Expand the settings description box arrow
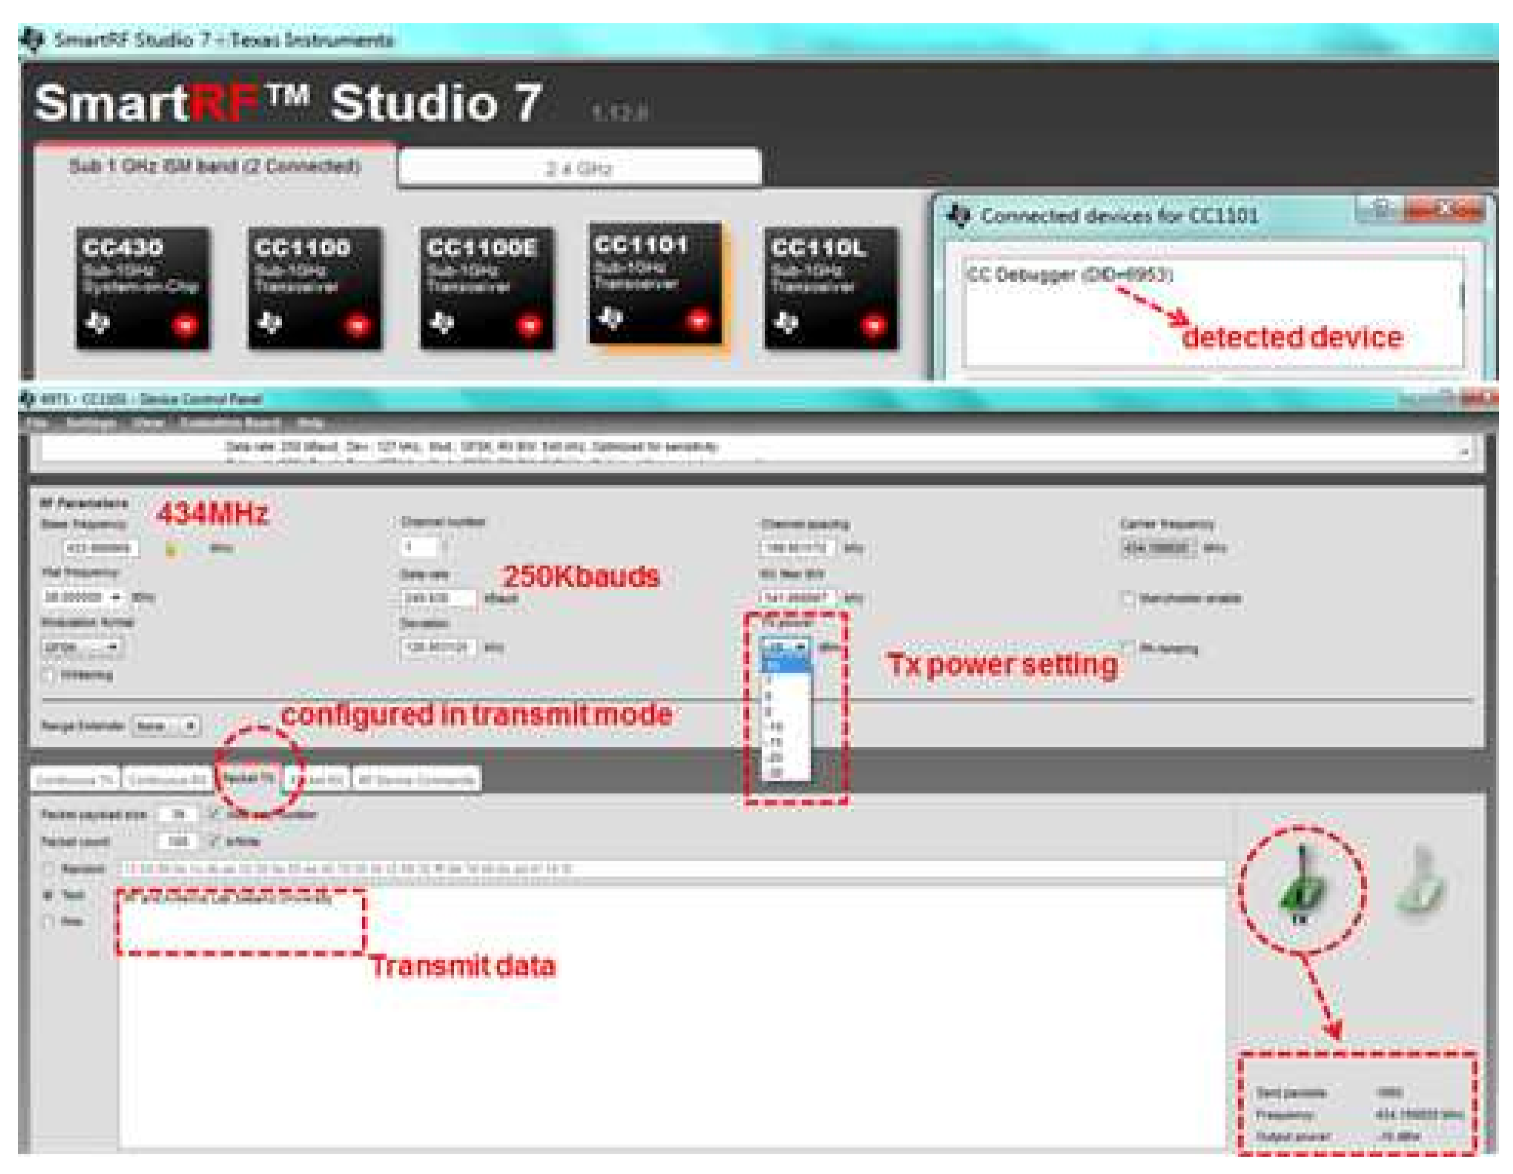The height and width of the screenshot is (1174, 1513). tap(1463, 452)
